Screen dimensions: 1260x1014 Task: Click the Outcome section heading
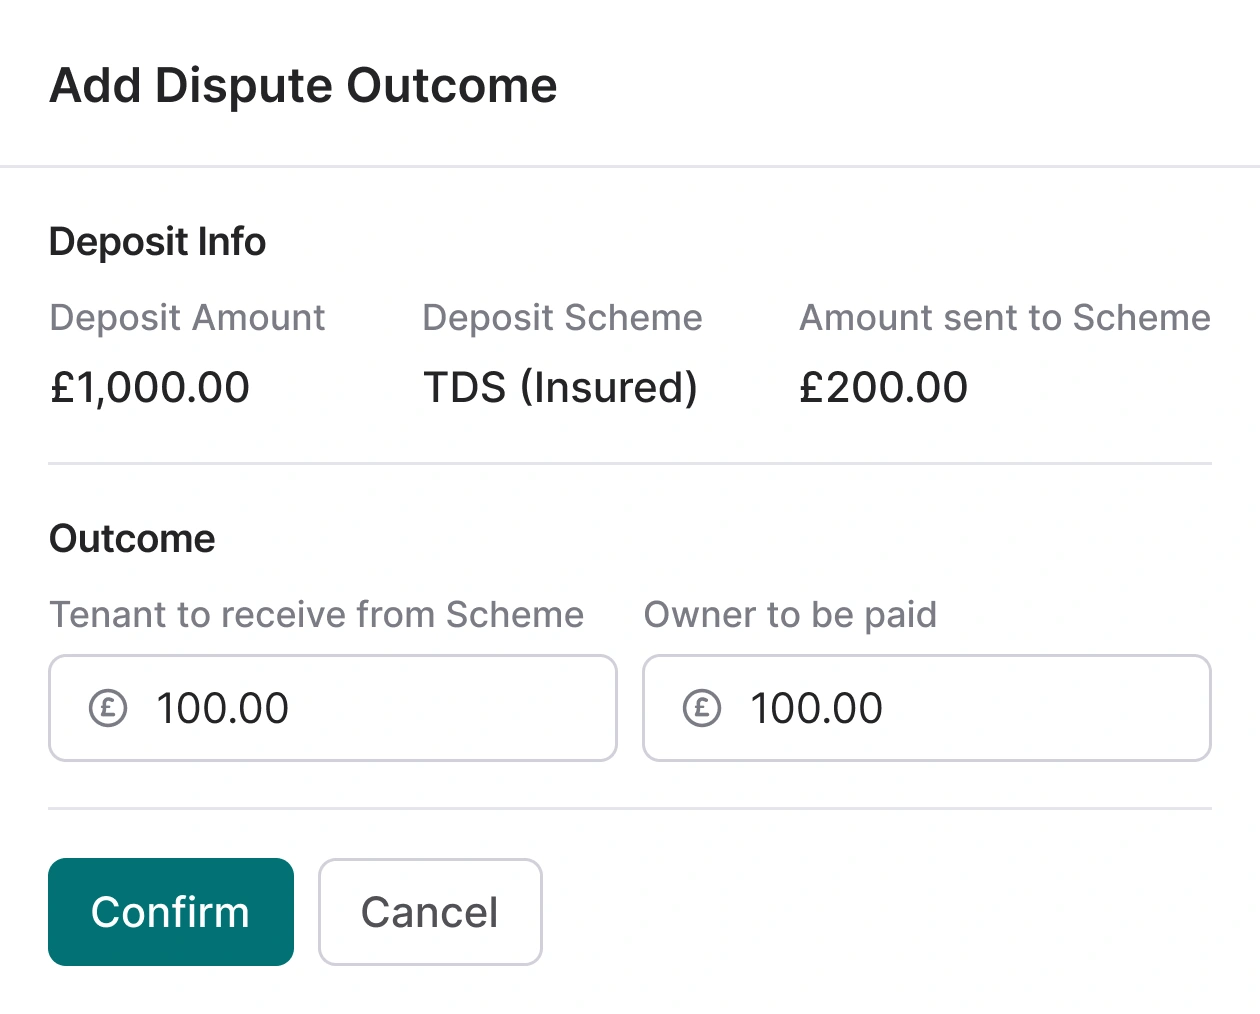(131, 538)
